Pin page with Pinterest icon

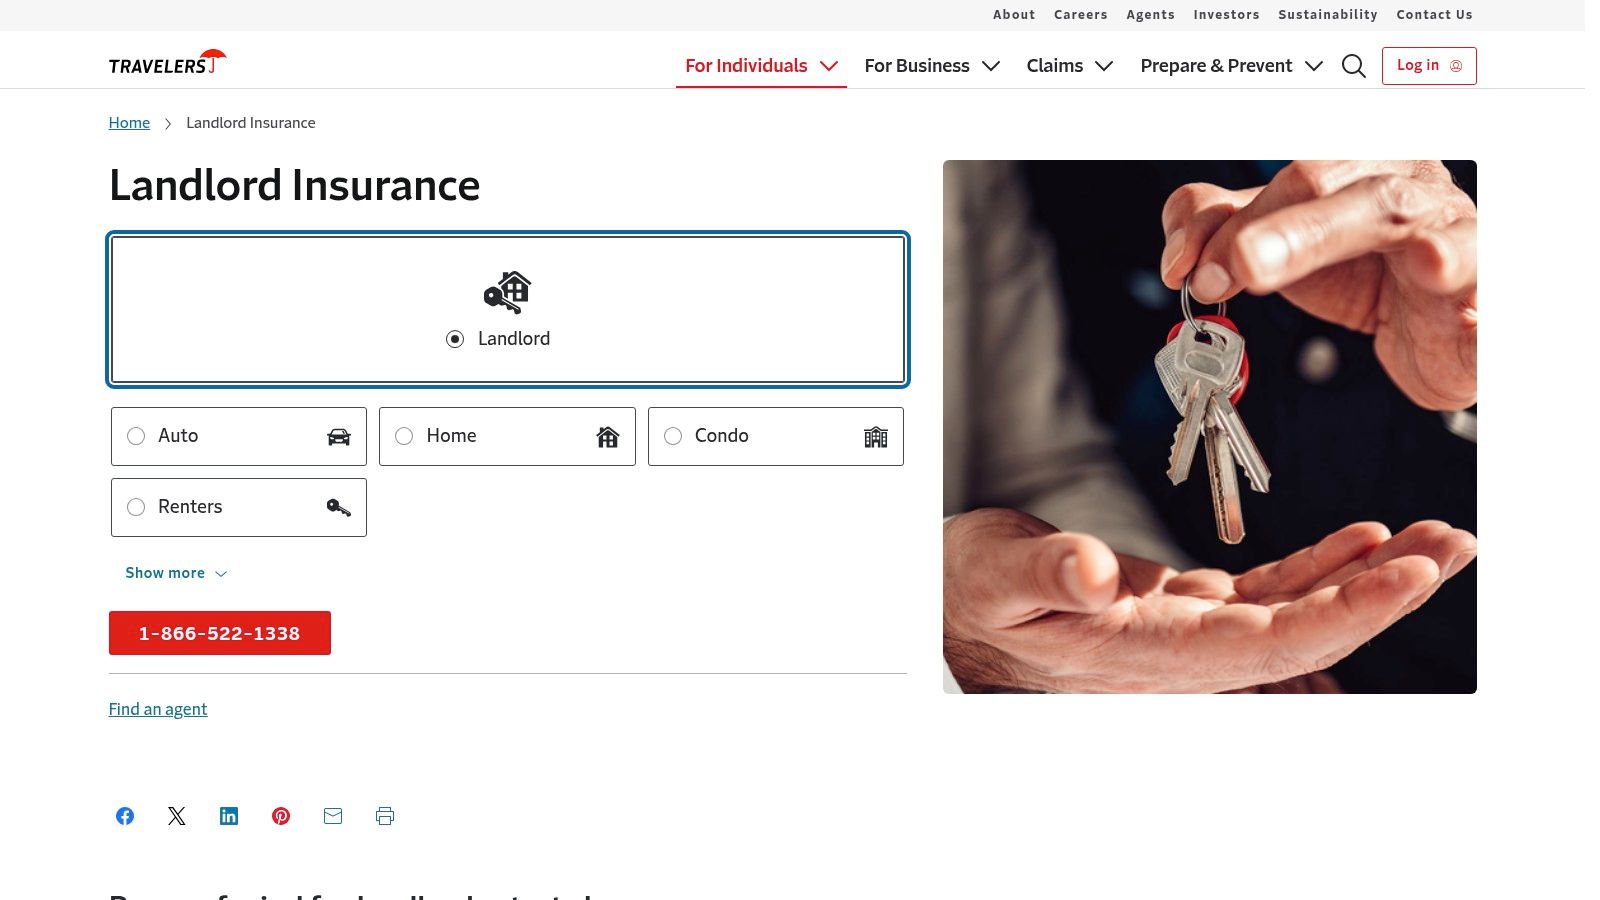point(281,816)
